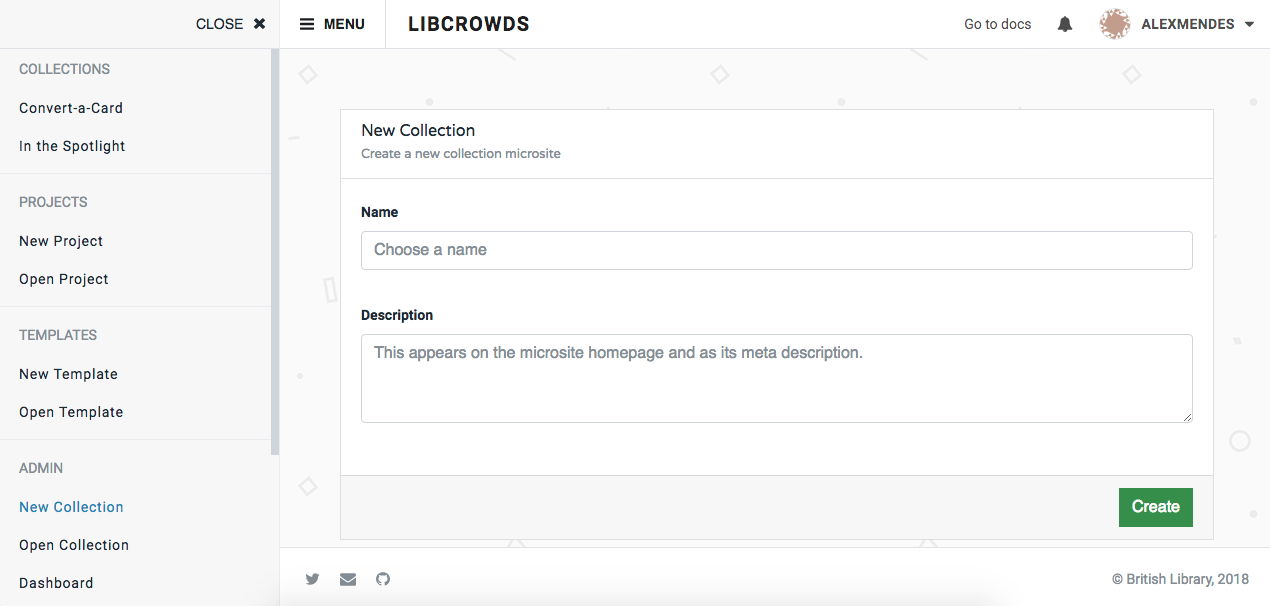Click the Create button
This screenshot has width=1270, height=606.
[1155, 507]
